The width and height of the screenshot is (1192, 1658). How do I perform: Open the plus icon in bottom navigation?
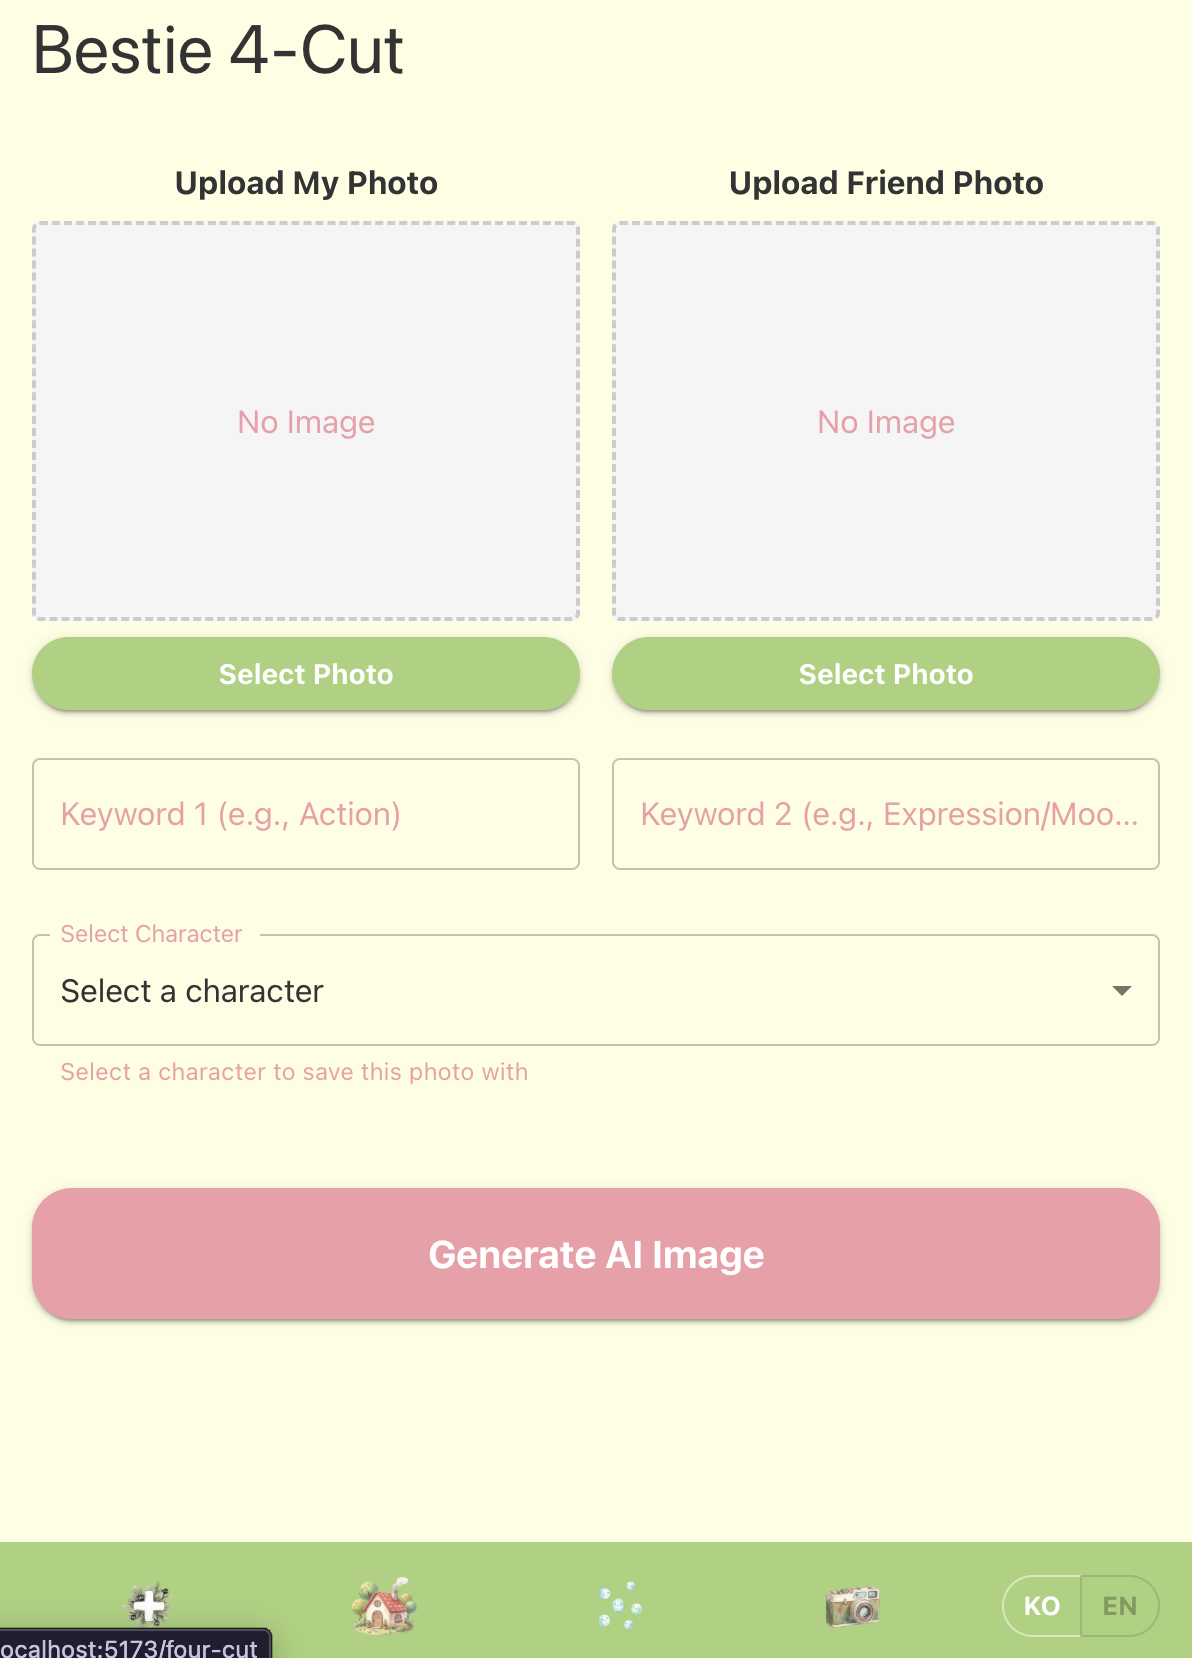point(149,1606)
